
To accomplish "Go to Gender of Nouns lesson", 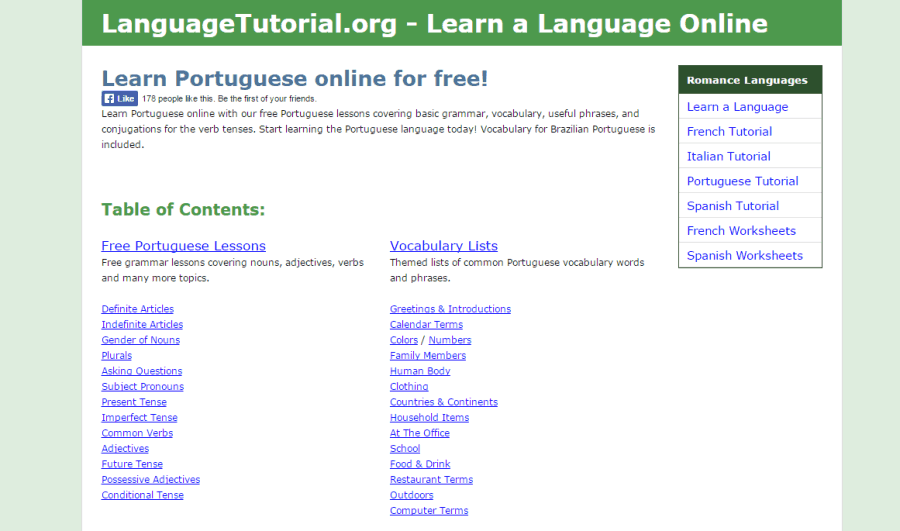I will point(141,340).
